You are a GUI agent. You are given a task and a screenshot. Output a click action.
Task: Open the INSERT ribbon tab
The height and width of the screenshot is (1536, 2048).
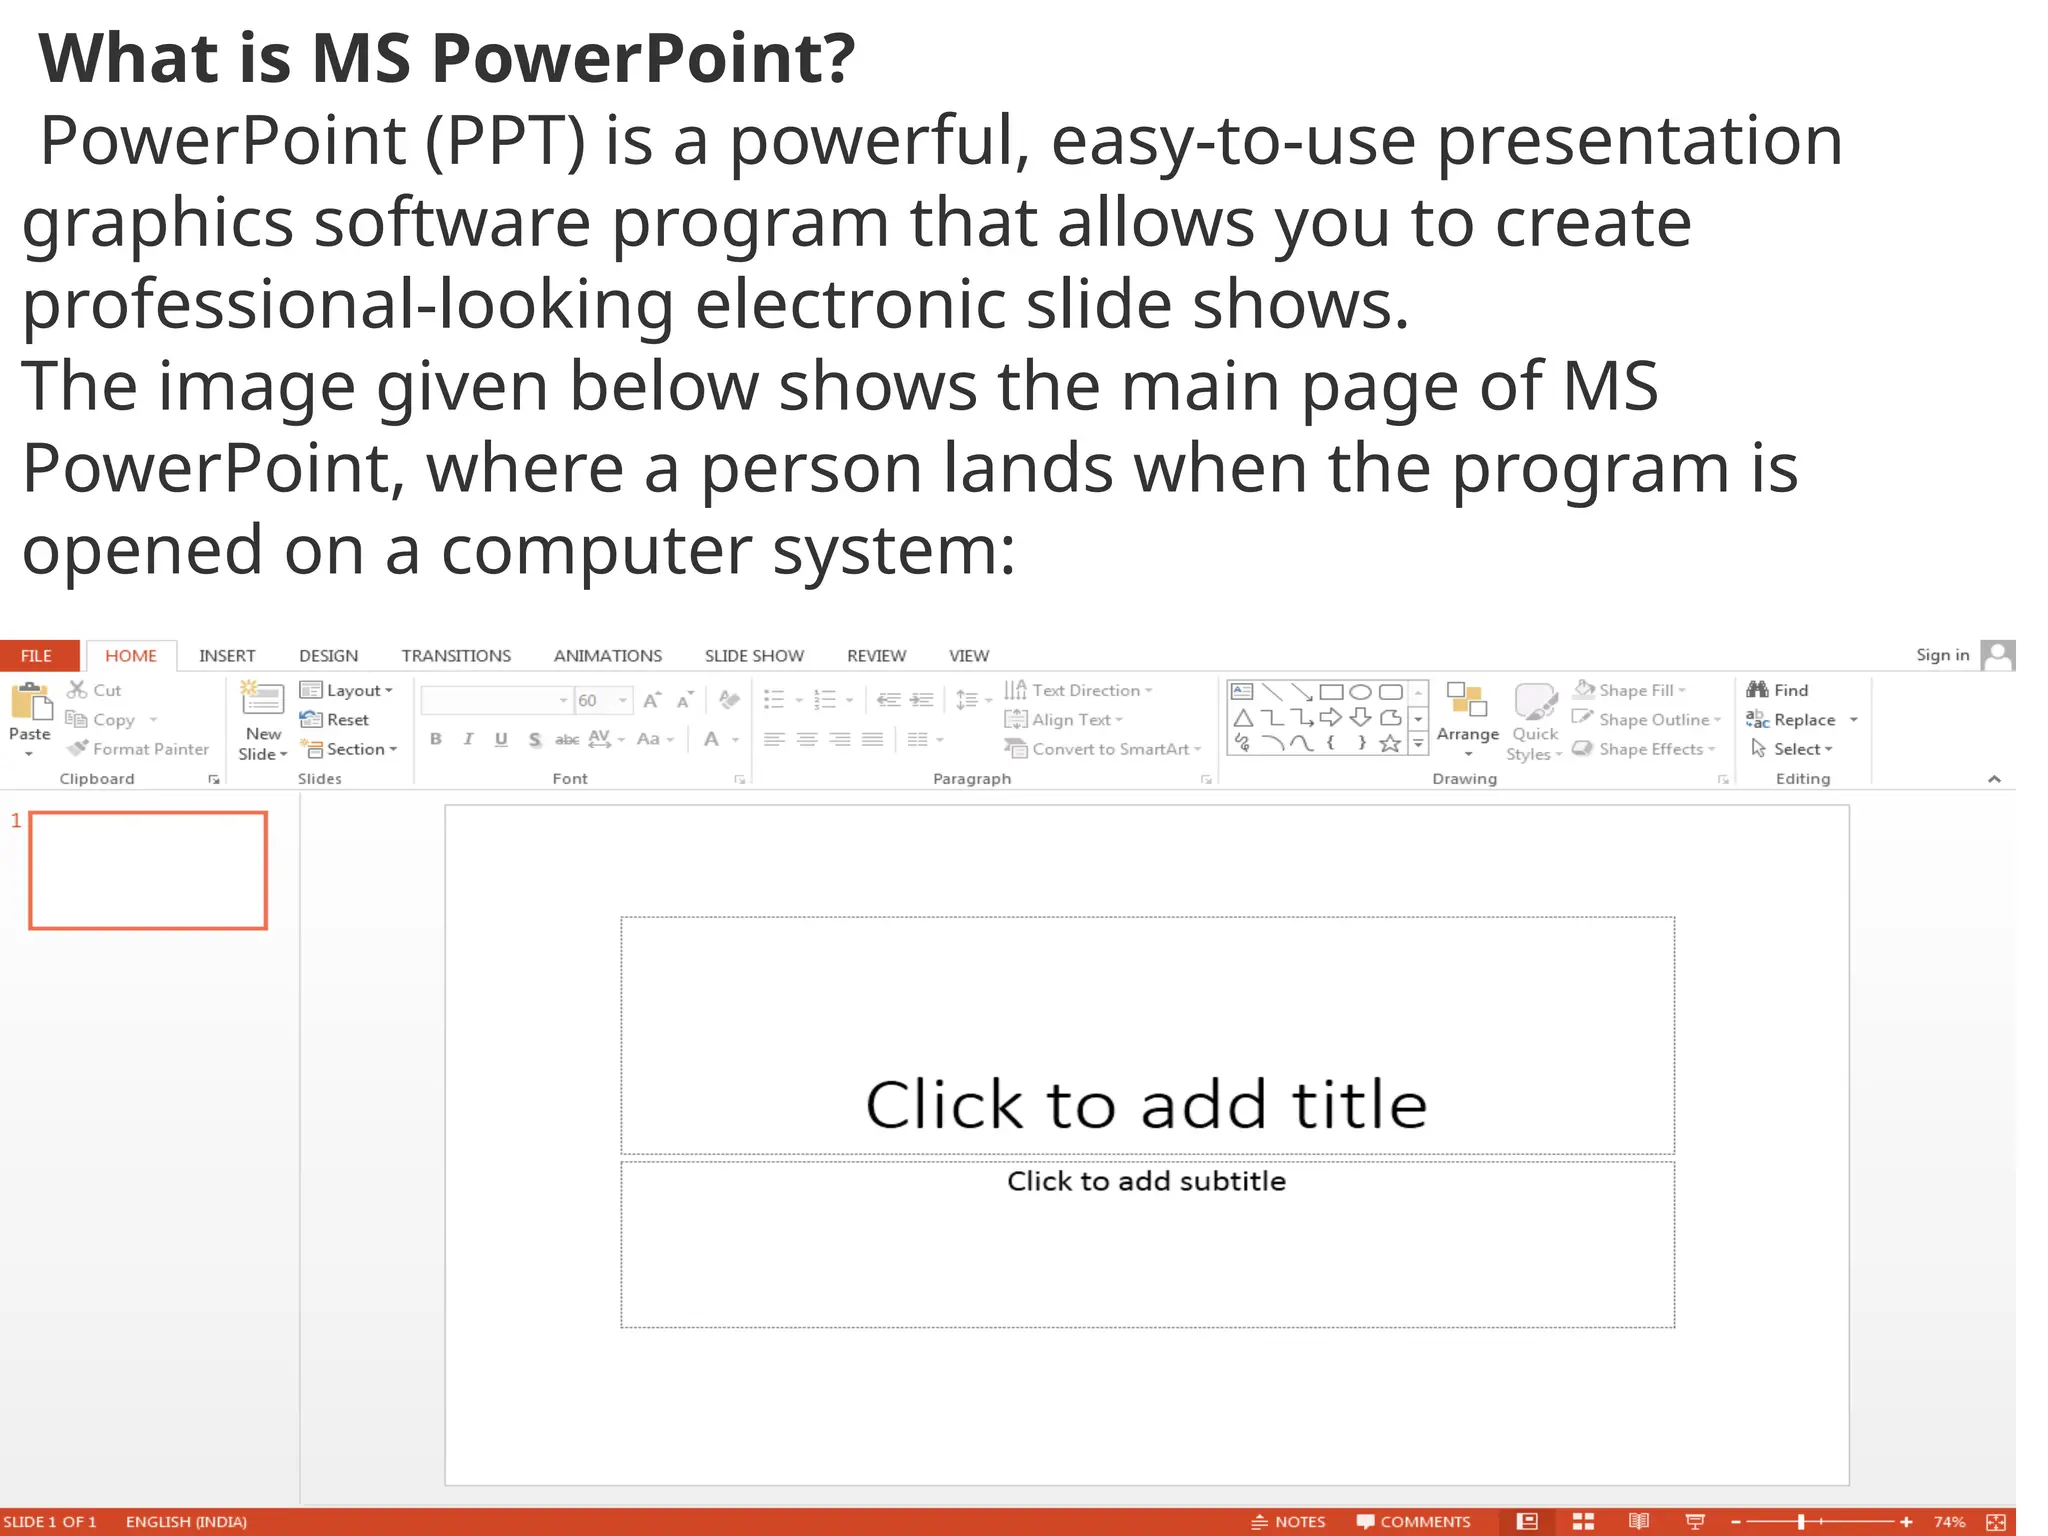coord(227,656)
